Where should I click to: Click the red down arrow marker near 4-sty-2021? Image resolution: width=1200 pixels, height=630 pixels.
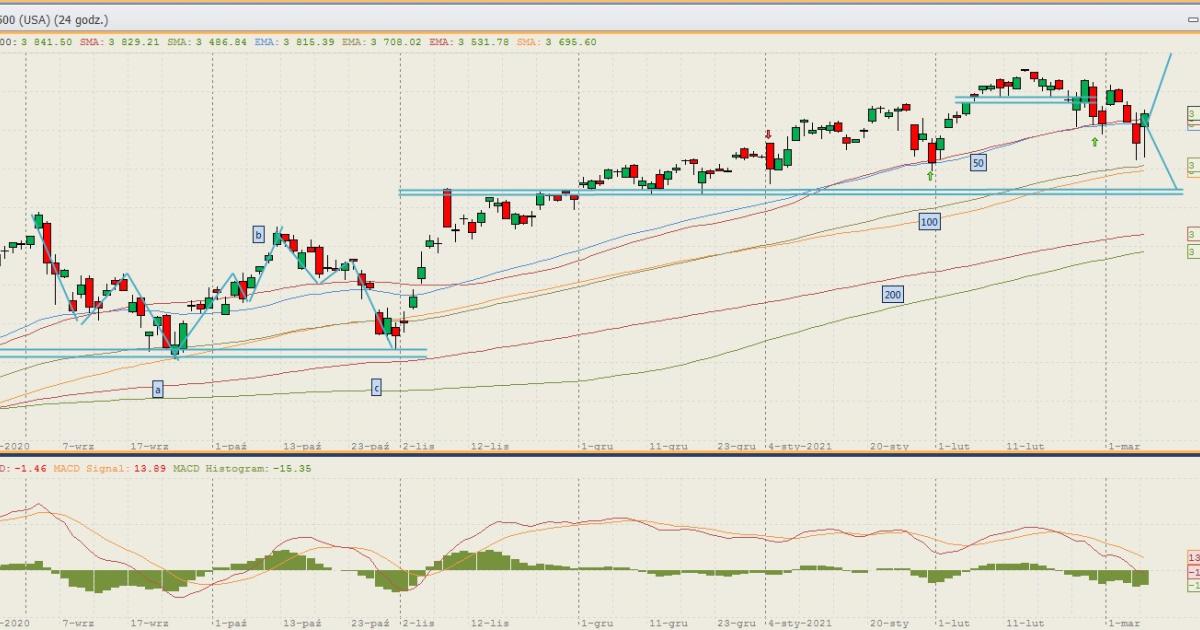[768, 134]
